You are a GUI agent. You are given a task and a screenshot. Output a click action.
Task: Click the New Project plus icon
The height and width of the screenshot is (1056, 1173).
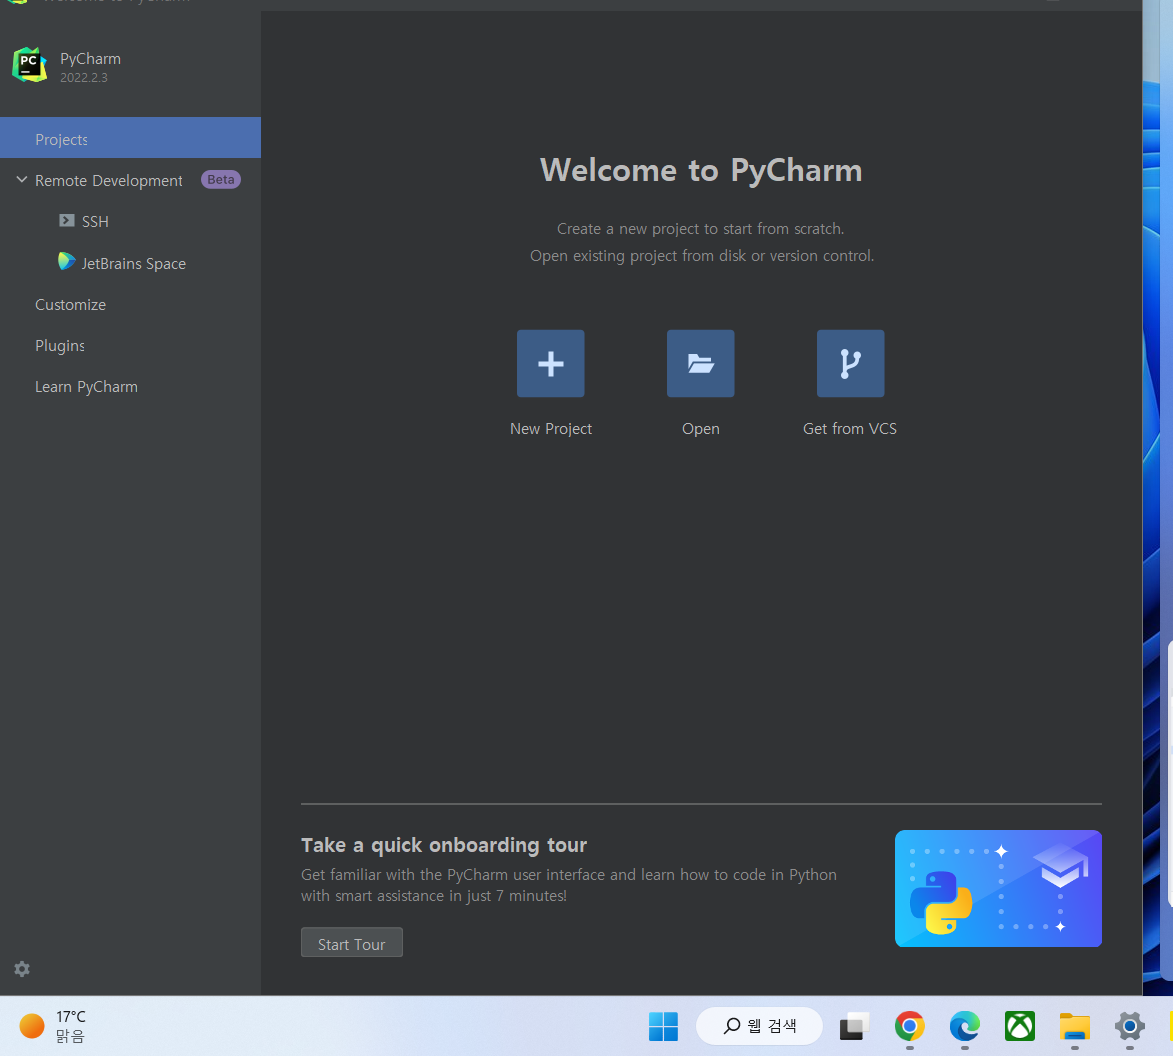(x=551, y=363)
